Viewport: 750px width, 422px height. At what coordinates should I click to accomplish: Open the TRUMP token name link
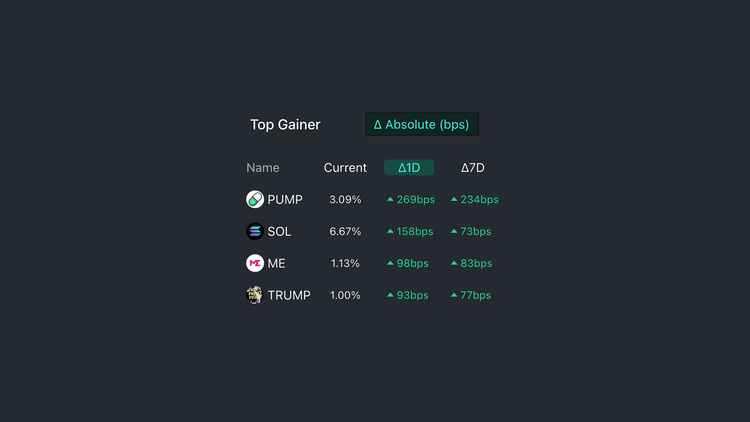pos(289,296)
